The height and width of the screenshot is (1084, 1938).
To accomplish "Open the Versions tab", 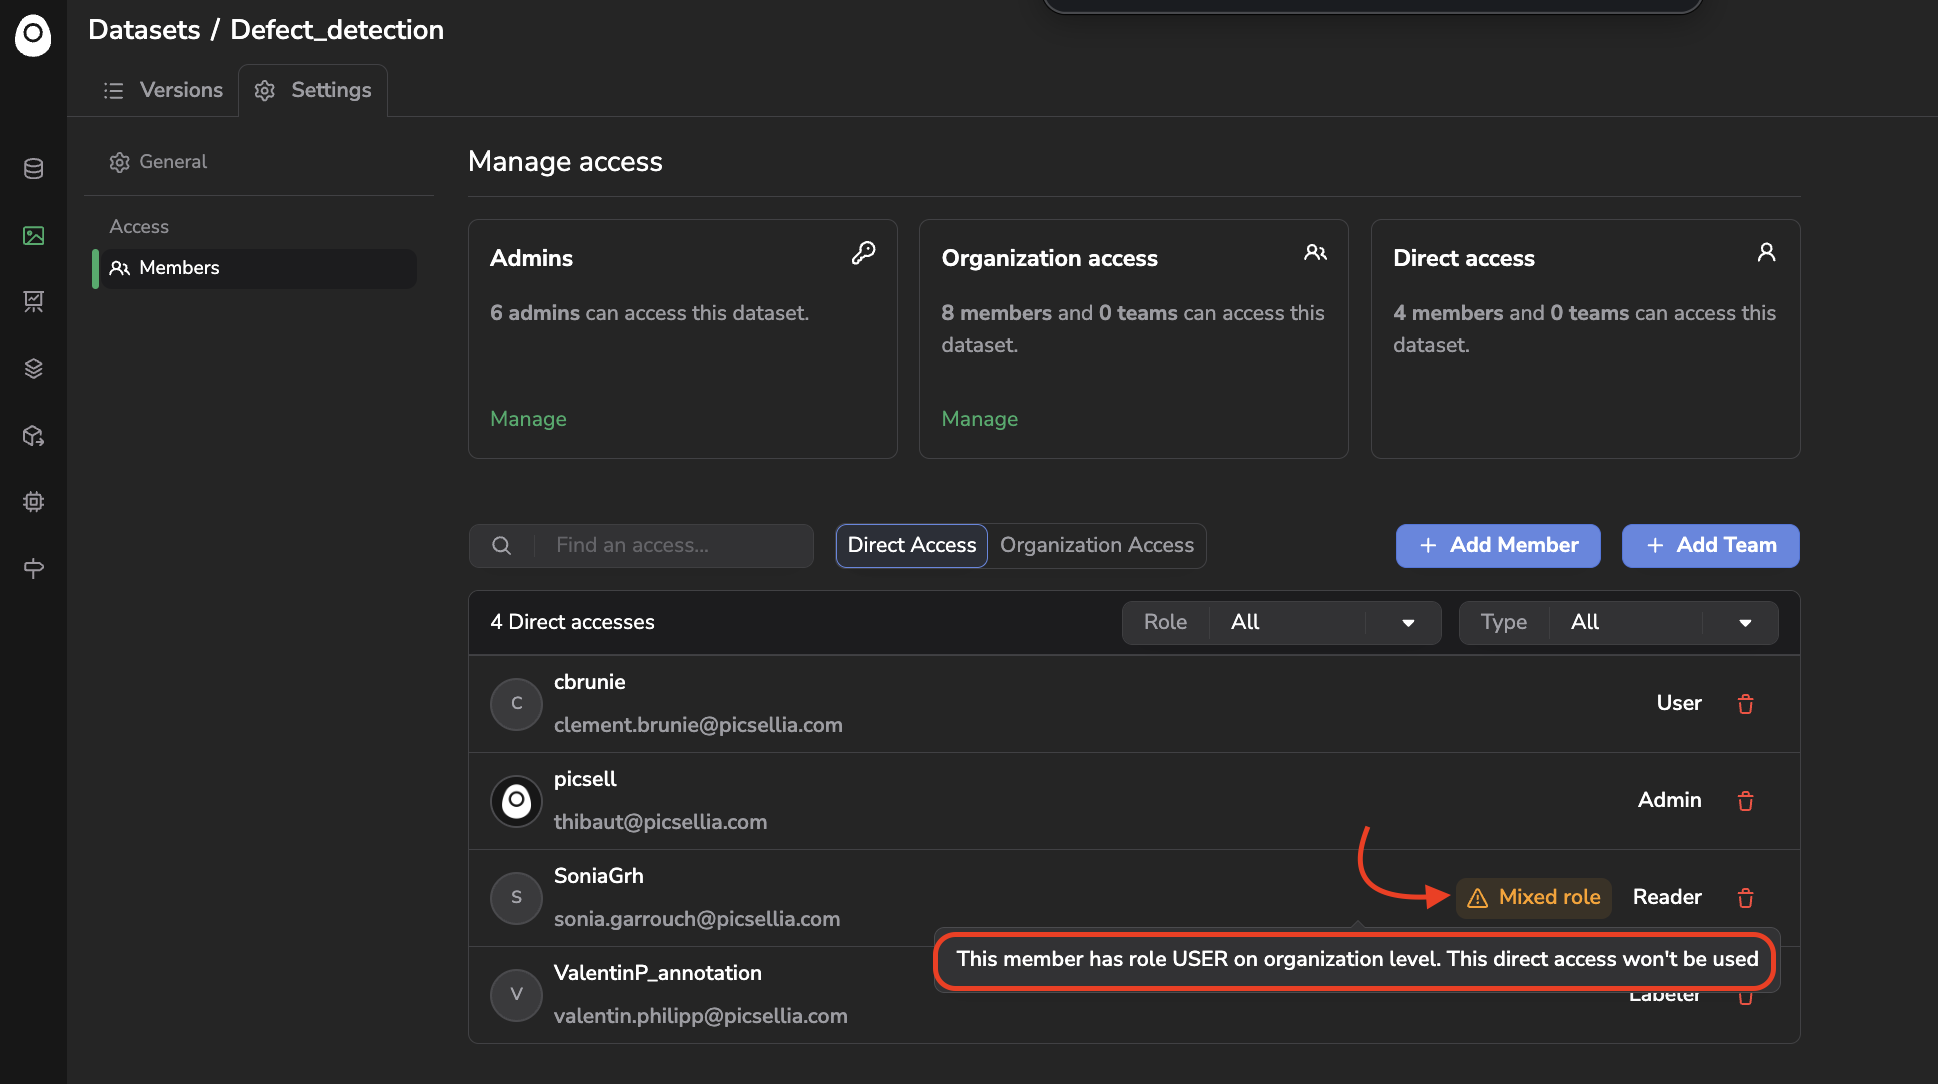I will (164, 90).
